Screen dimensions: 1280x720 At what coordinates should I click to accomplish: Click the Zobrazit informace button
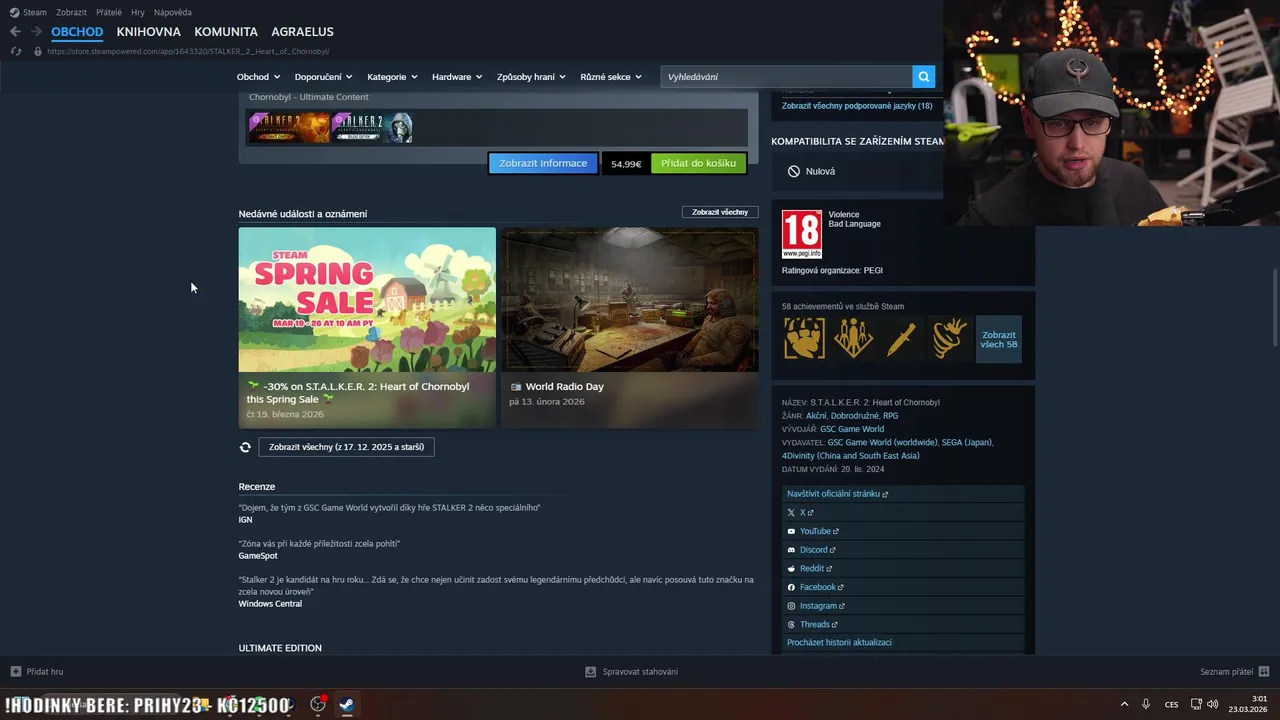click(543, 163)
